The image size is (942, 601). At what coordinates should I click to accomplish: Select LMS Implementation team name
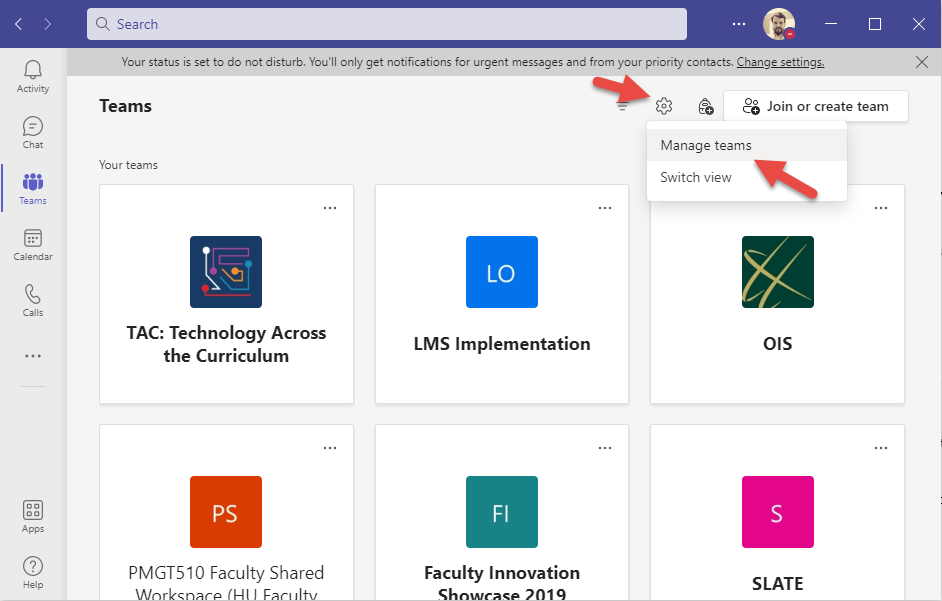(502, 344)
